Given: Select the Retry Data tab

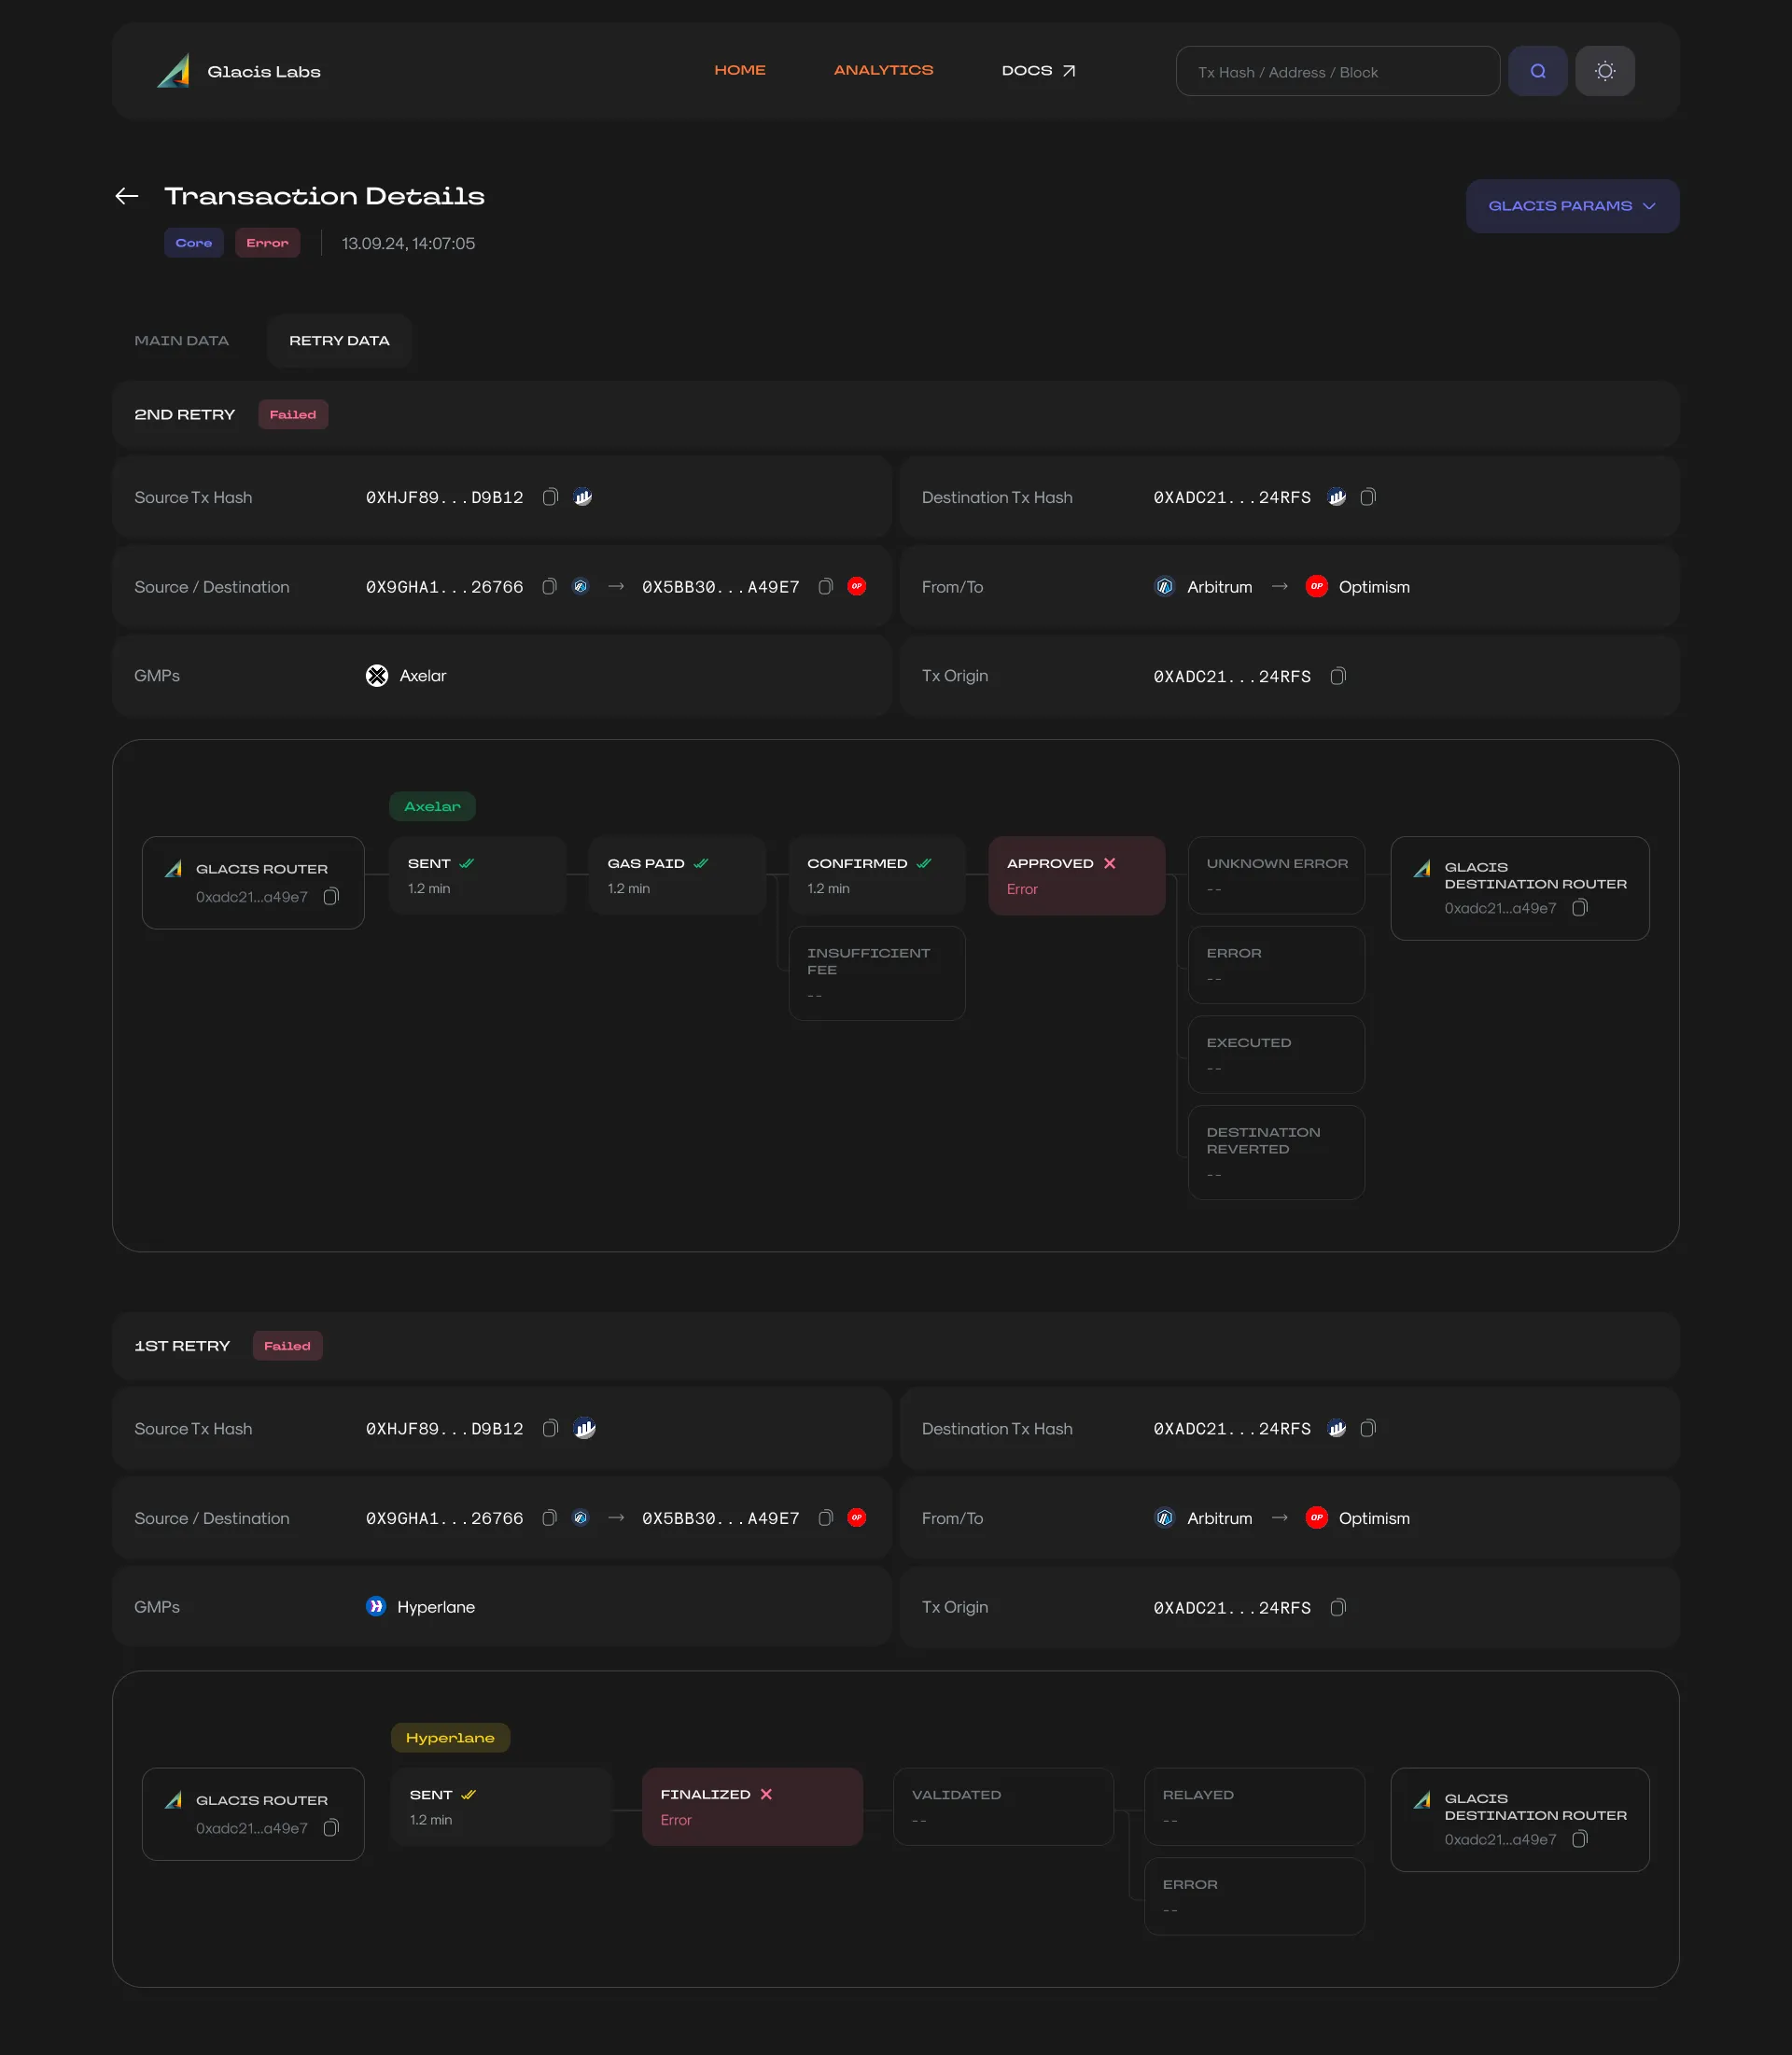Looking at the screenshot, I should tap(339, 341).
